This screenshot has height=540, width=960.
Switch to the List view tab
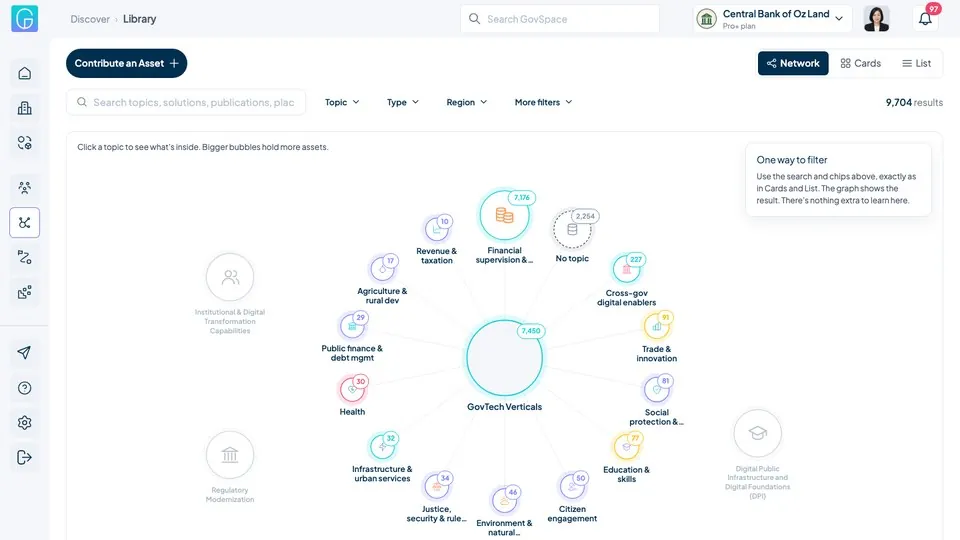coord(916,63)
